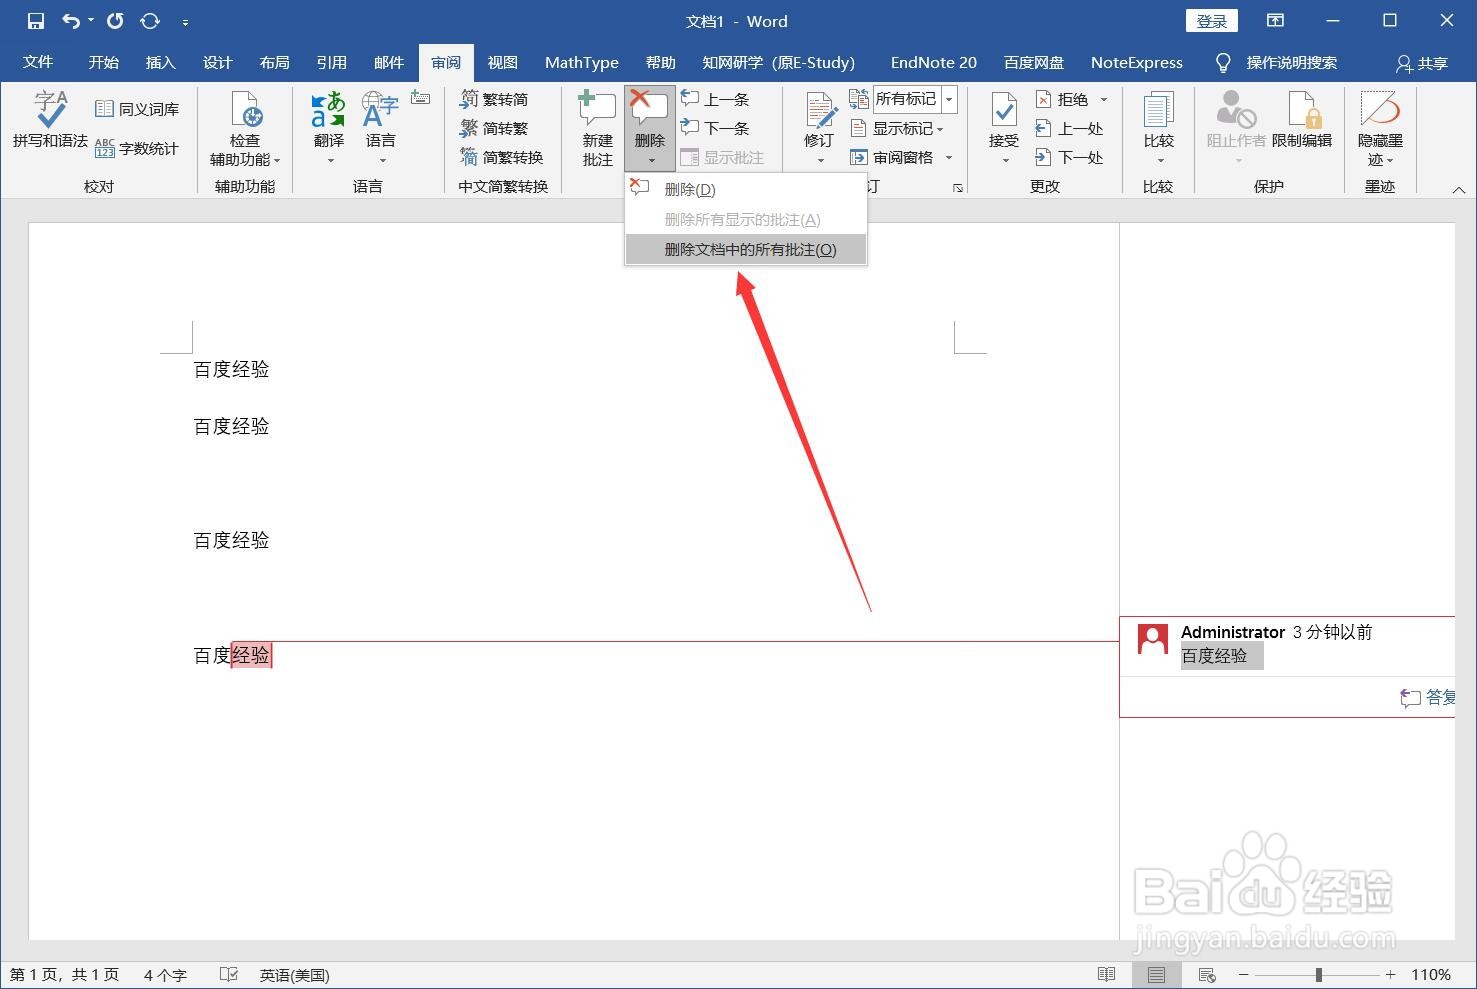Show Word Count (字数统计)
1477x989 pixels.
pos(137,148)
